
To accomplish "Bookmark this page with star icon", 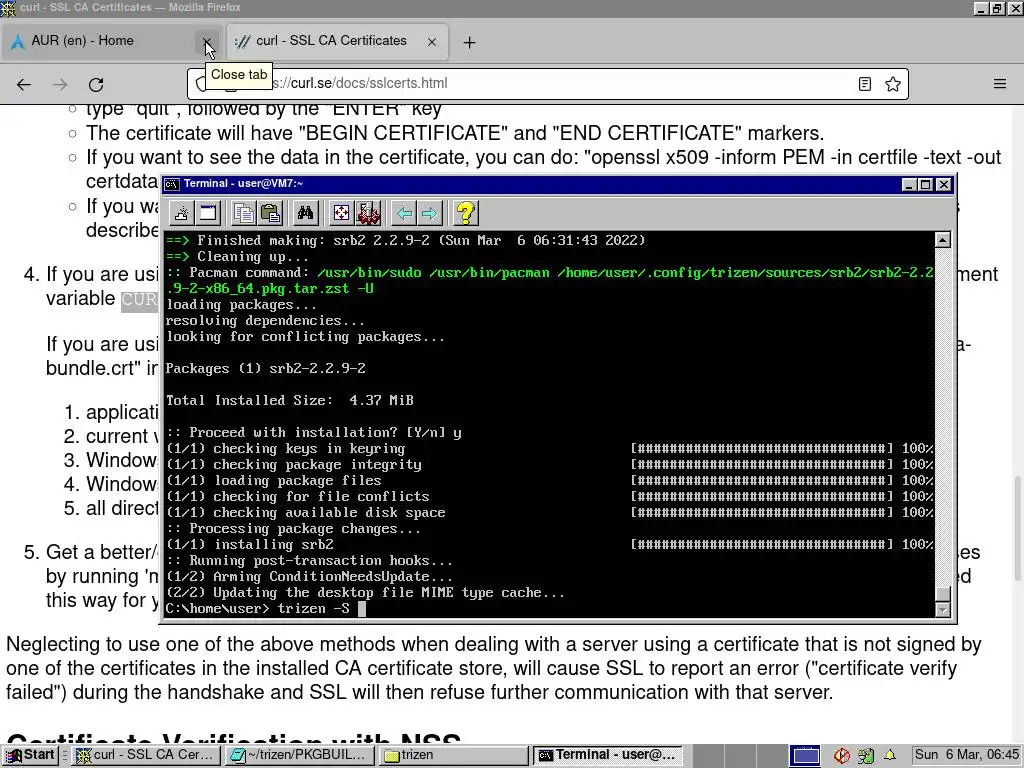I will pos(893,84).
